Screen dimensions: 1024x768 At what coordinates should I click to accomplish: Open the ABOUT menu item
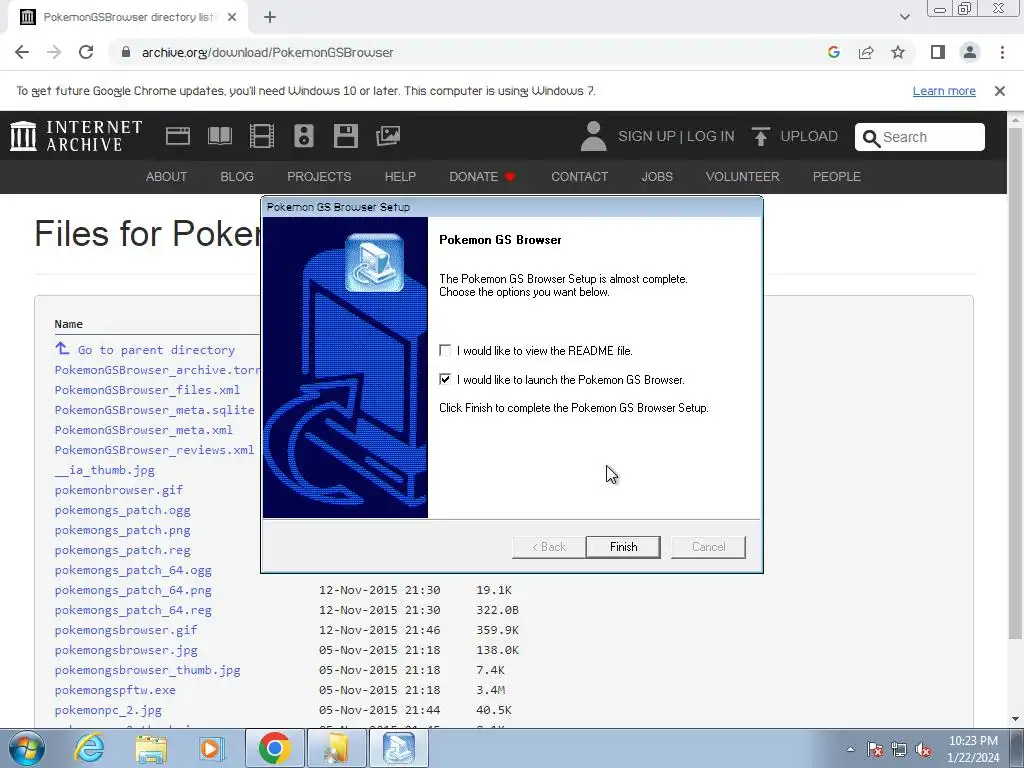coord(166,177)
